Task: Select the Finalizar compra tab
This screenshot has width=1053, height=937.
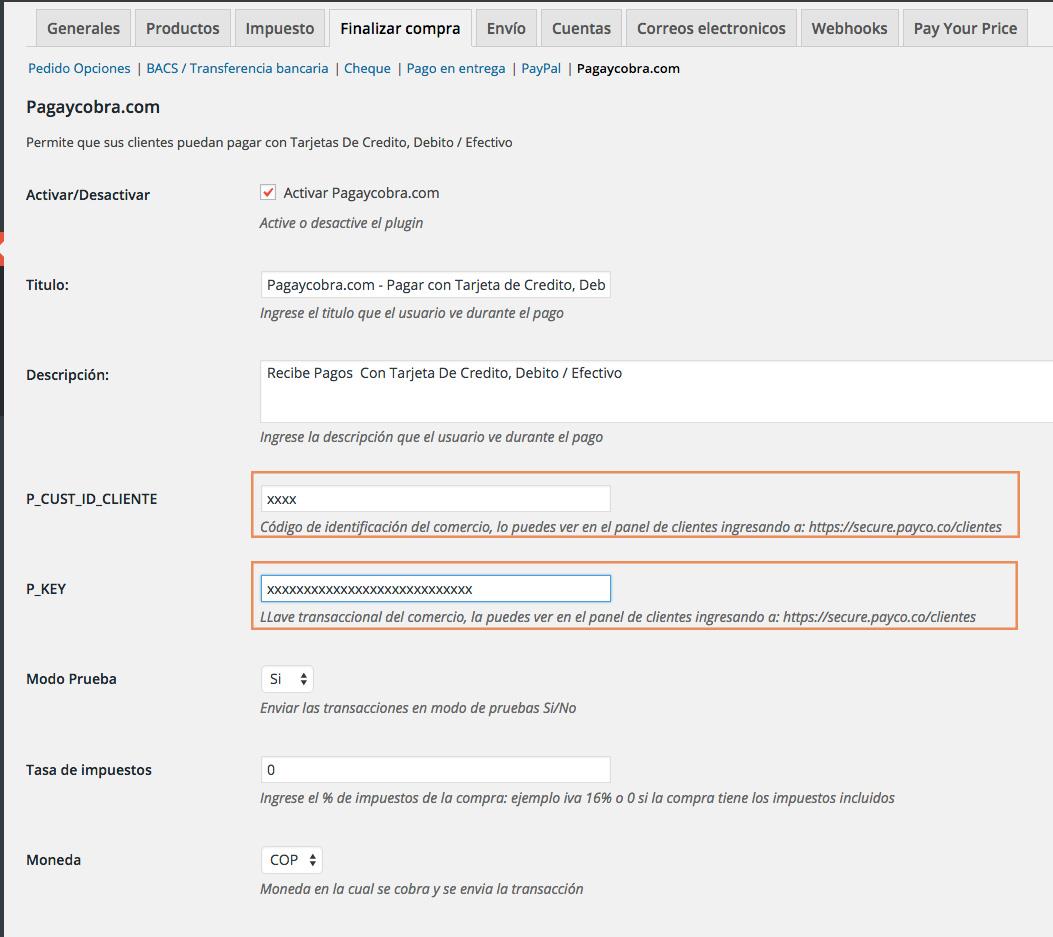Action: click(400, 28)
